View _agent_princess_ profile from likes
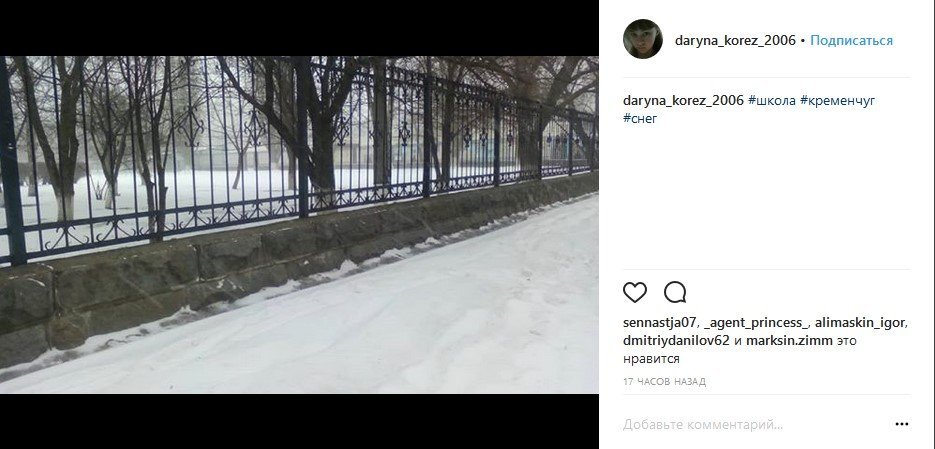The width and height of the screenshot is (935, 449). [x=756, y=323]
